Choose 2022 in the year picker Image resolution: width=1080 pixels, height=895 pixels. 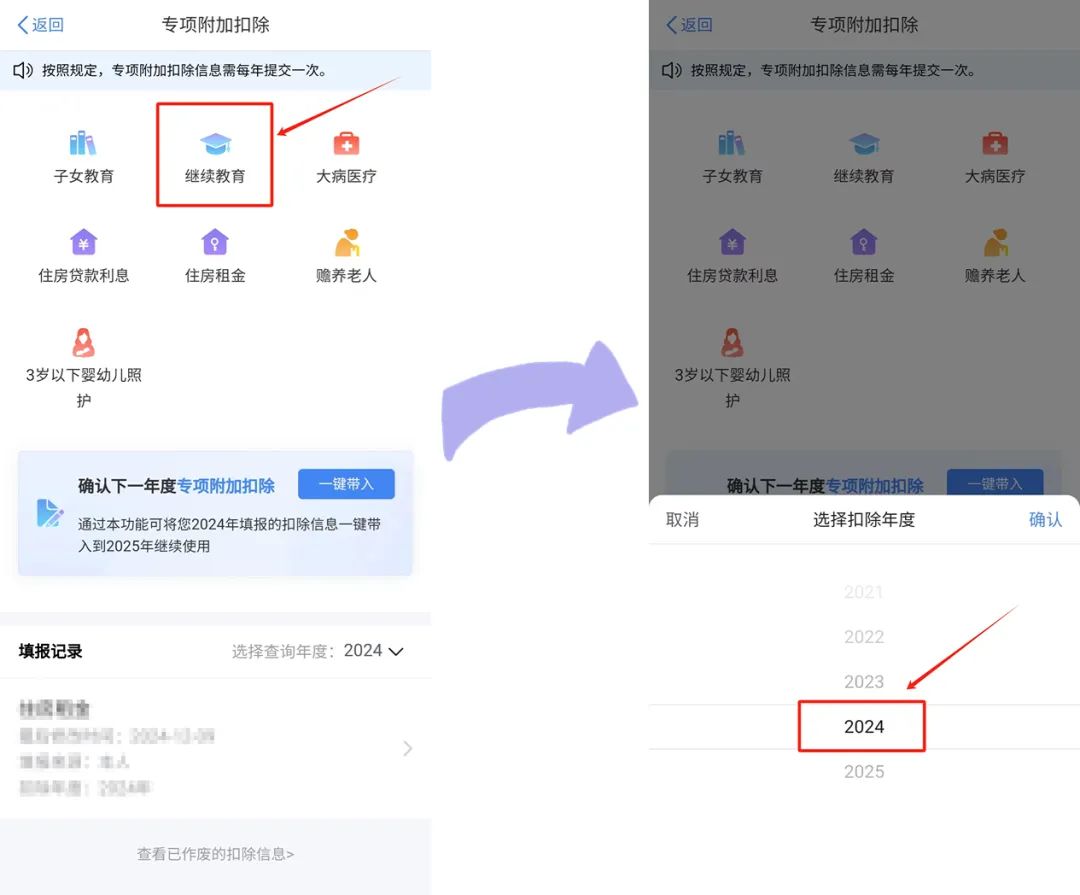[x=864, y=637]
